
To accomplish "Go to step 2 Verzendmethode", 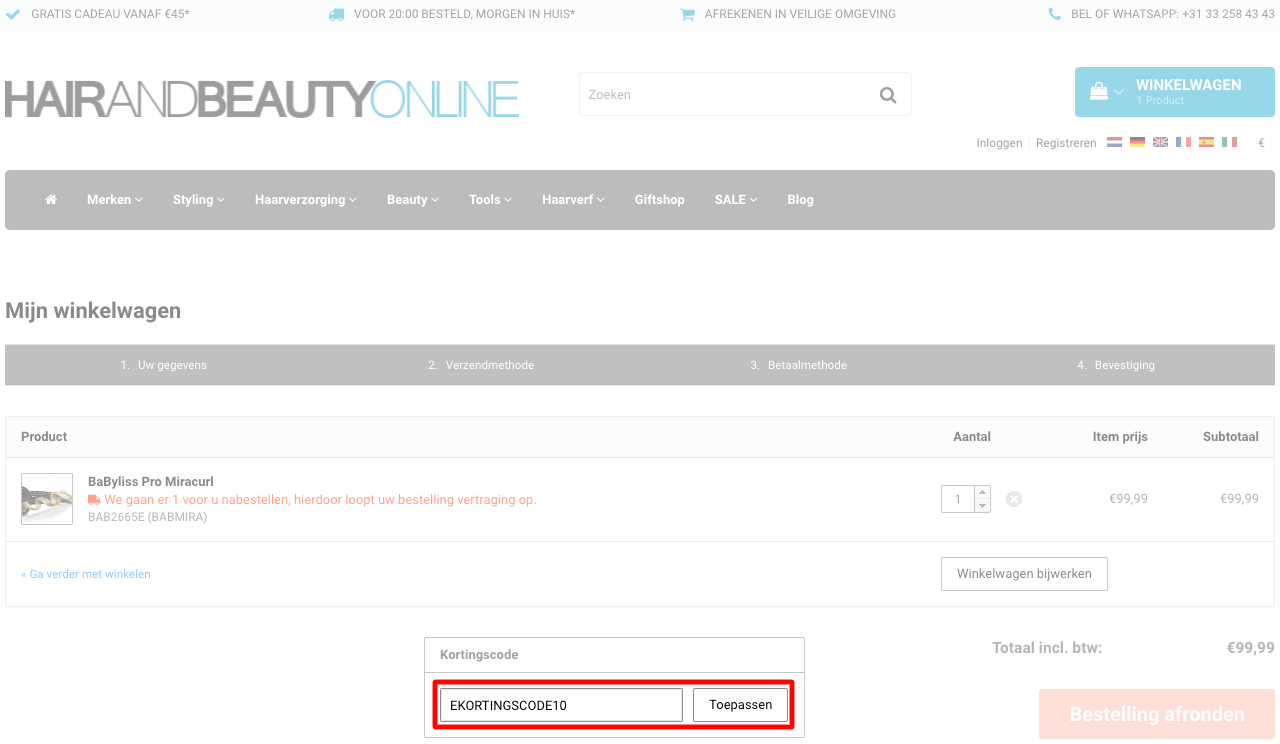I will pos(481,365).
